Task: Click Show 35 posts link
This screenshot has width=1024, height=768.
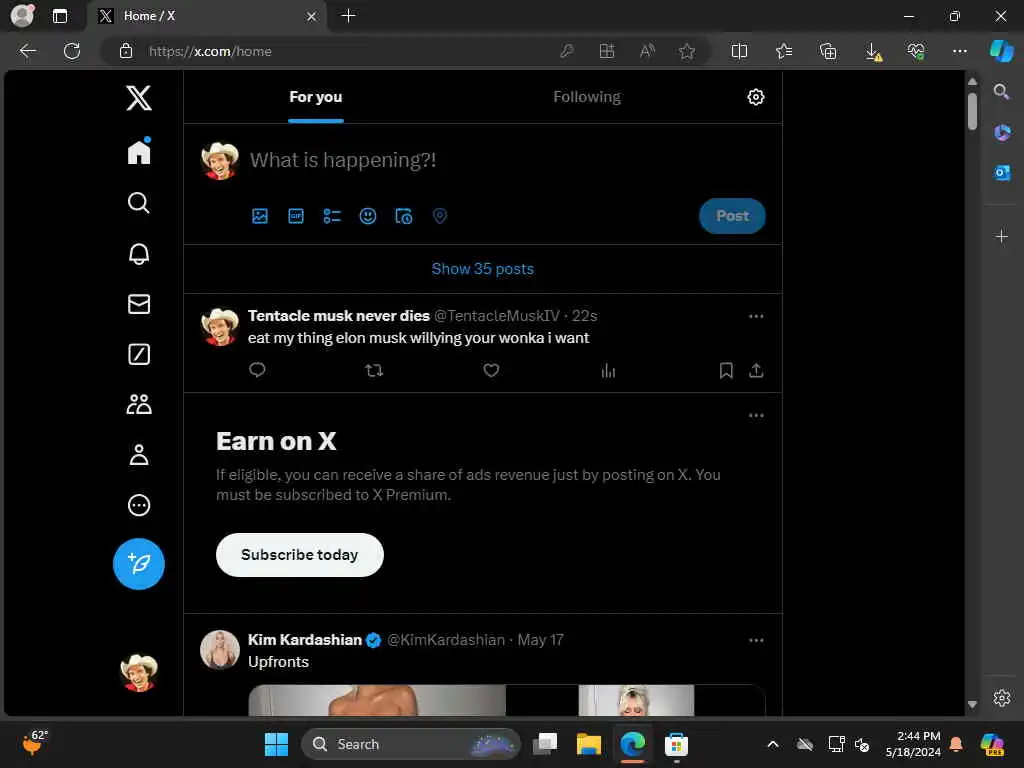Action: click(x=483, y=268)
